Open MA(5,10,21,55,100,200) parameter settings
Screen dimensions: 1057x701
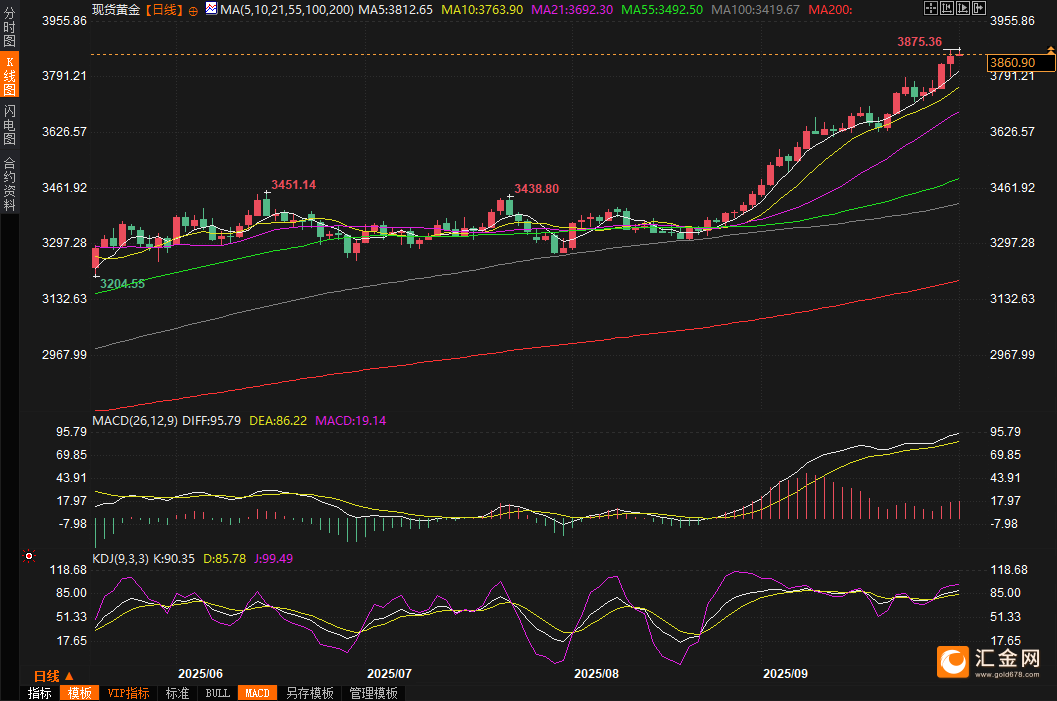[x=286, y=9]
